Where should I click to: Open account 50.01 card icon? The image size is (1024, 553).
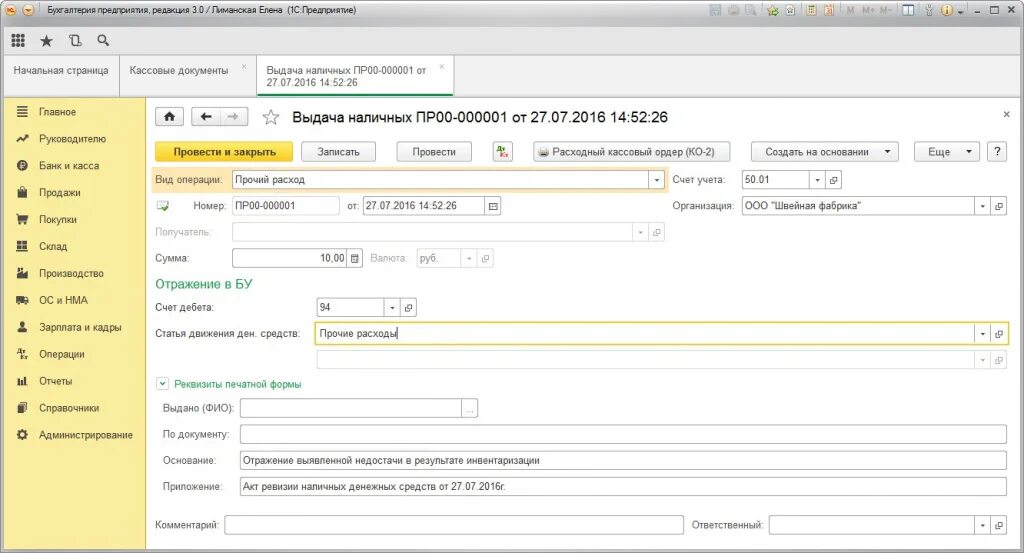833,180
